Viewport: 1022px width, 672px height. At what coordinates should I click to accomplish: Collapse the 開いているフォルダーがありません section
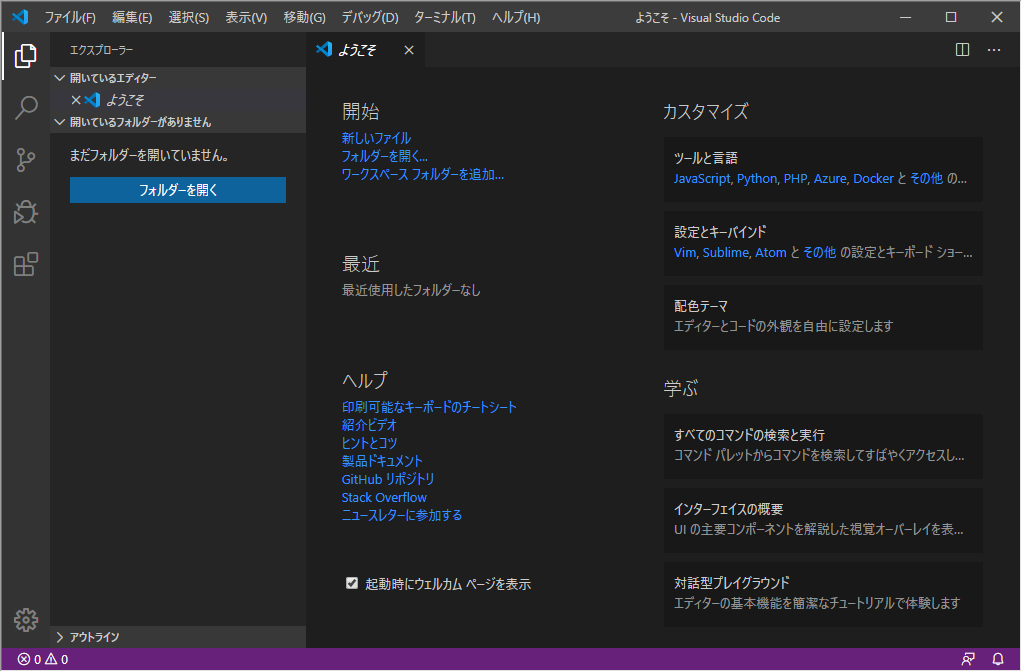tap(178, 122)
